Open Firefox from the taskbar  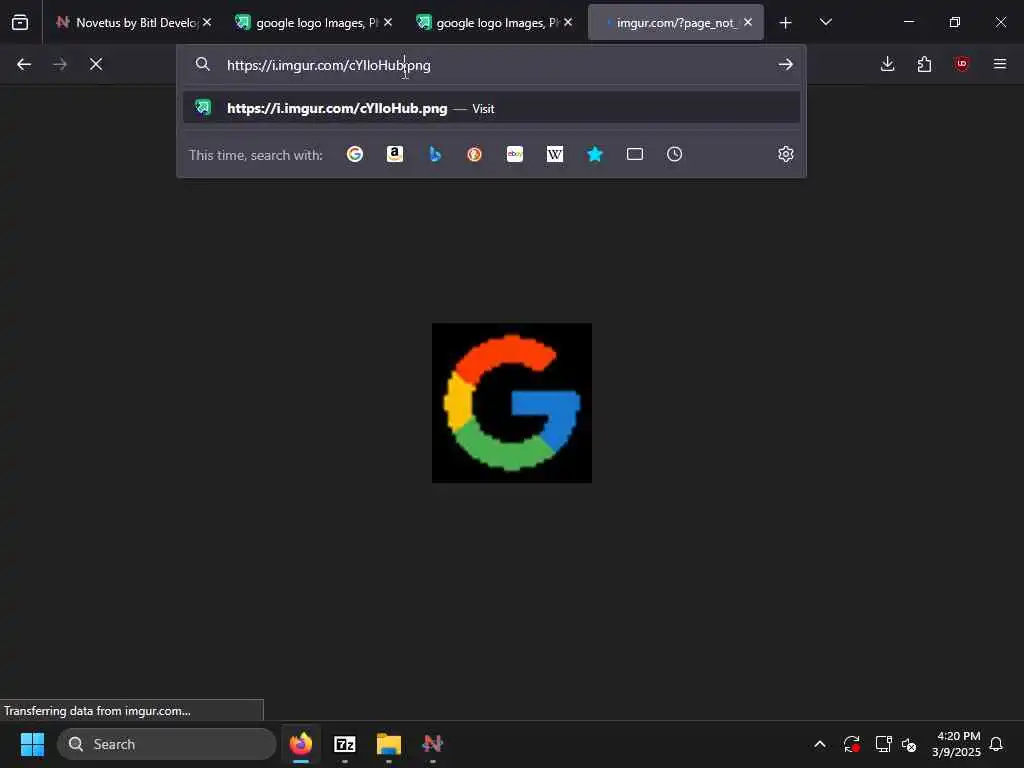301,744
